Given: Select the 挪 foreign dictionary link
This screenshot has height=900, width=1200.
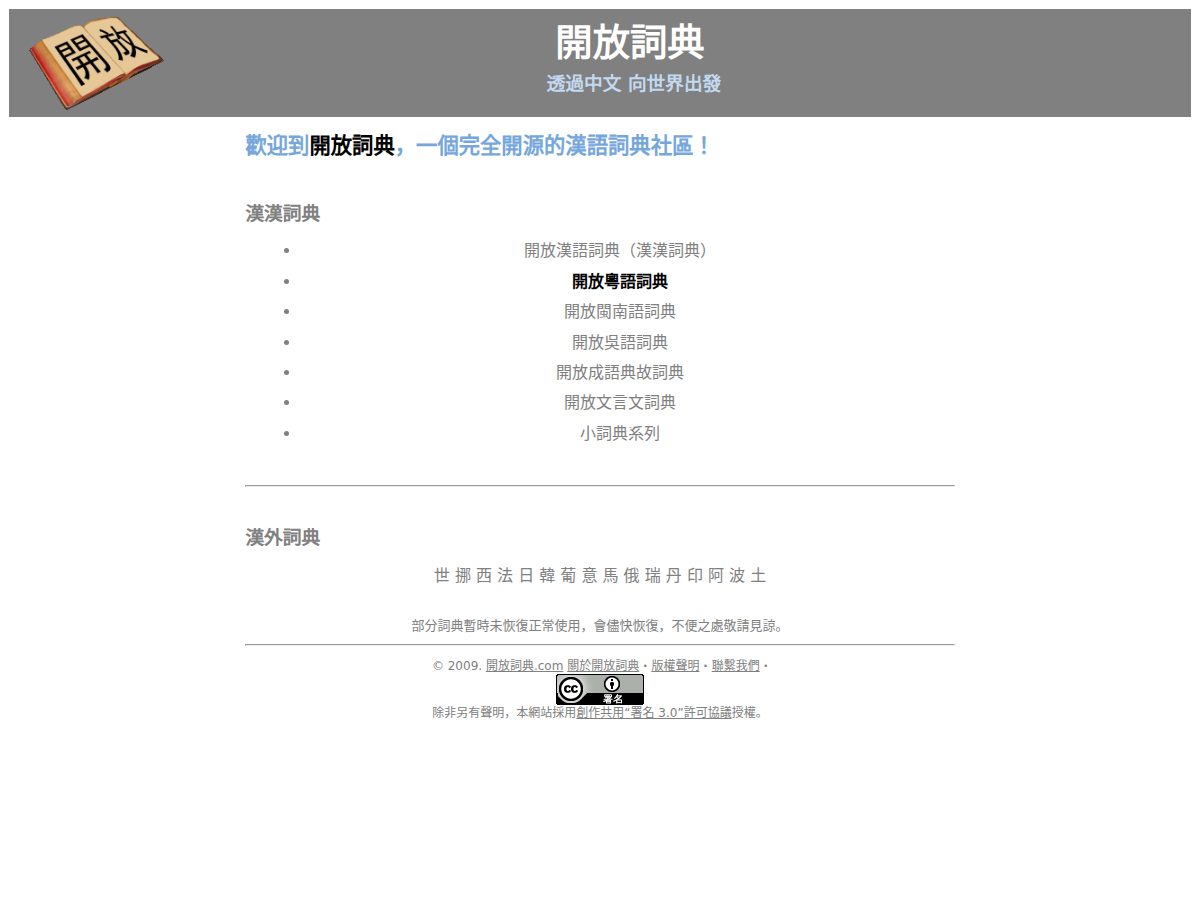Looking at the screenshot, I should (463, 575).
